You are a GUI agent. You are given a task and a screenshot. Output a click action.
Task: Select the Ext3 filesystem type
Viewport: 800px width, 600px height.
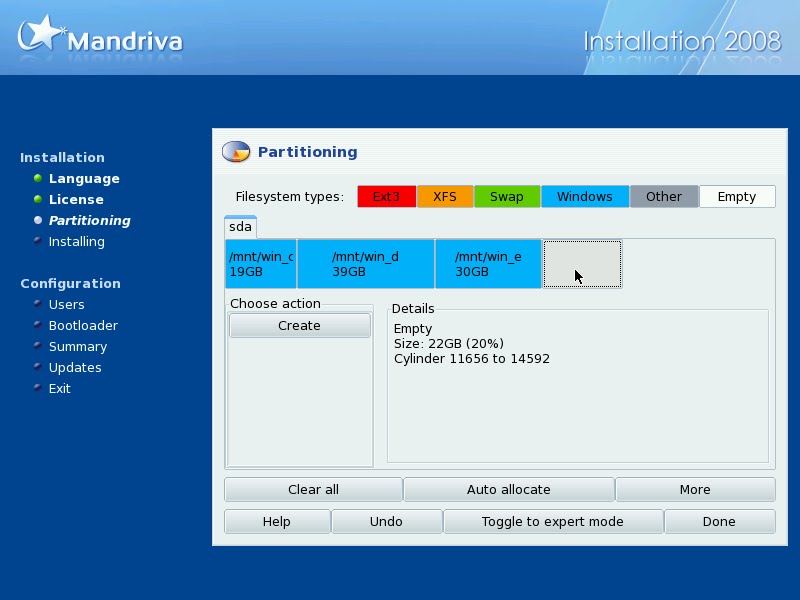(386, 196)
